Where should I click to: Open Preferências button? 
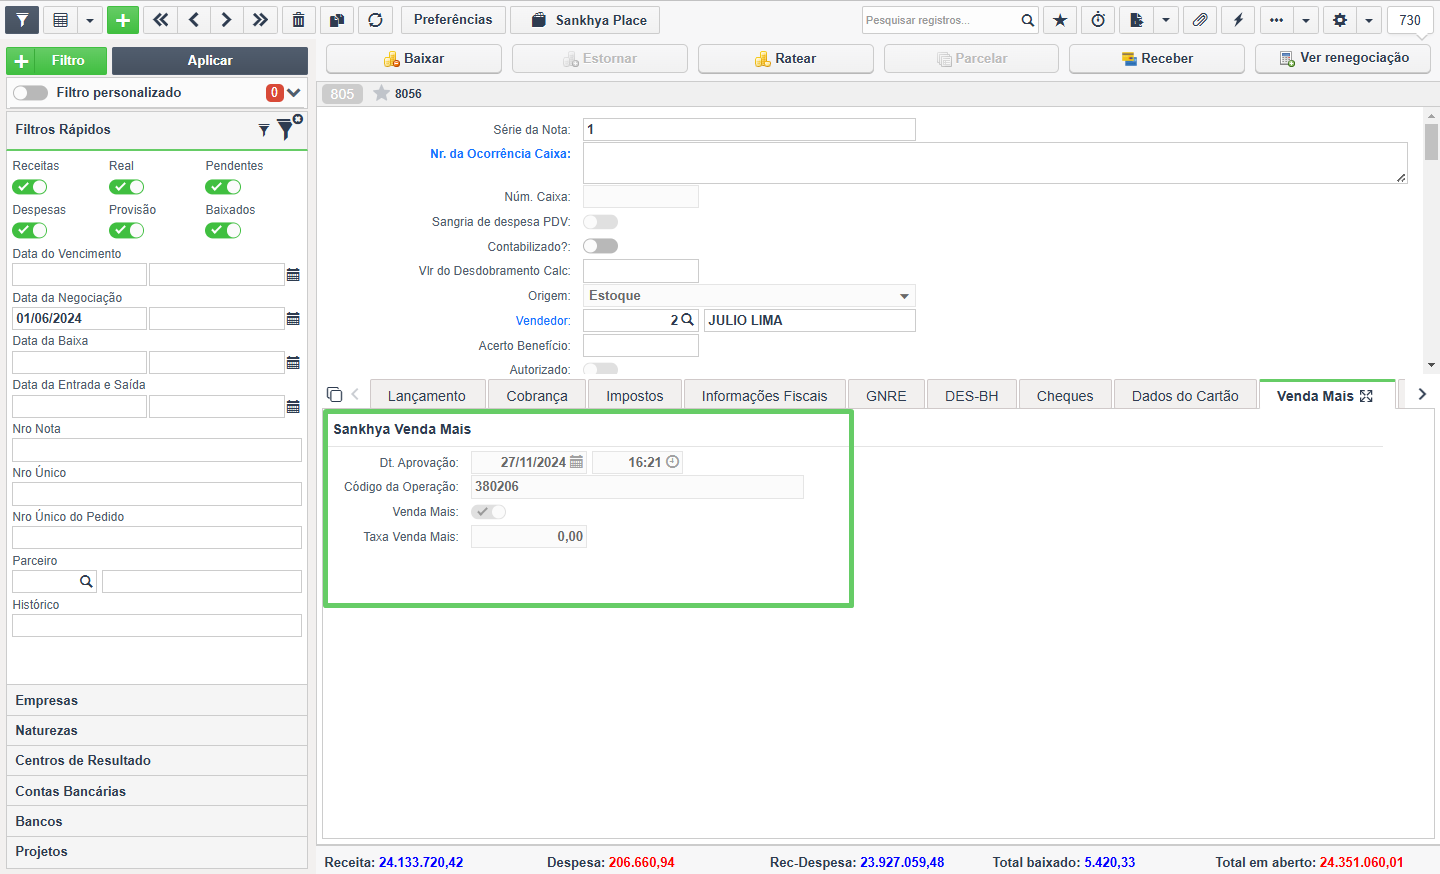point(453,20)
